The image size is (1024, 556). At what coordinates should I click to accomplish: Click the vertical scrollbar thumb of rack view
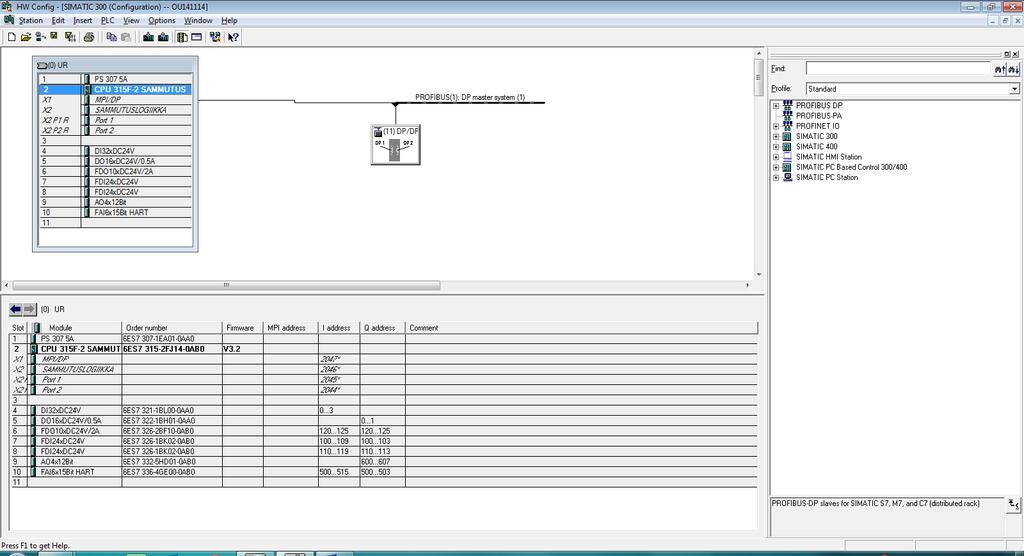pyautogui.click(x=758, y=77)
